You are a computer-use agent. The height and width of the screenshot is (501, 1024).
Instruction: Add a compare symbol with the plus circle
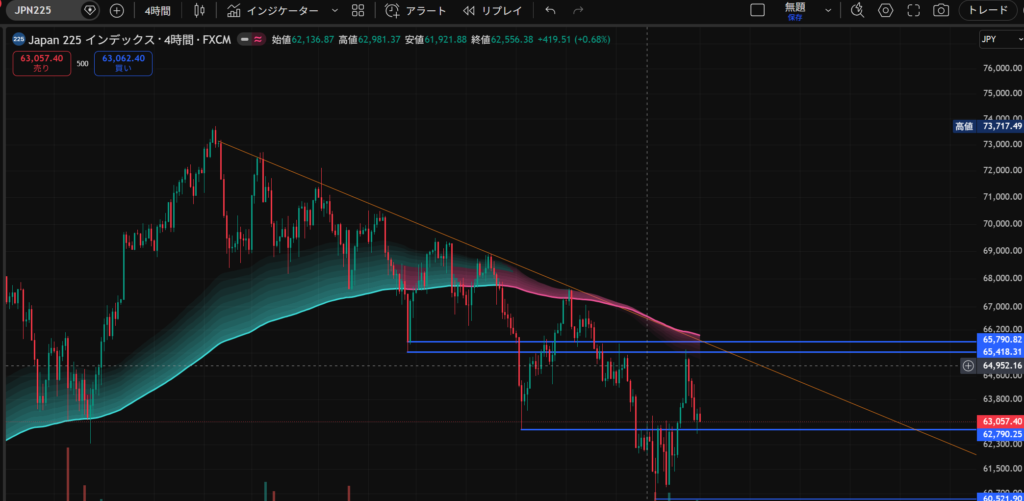(116, 10)
